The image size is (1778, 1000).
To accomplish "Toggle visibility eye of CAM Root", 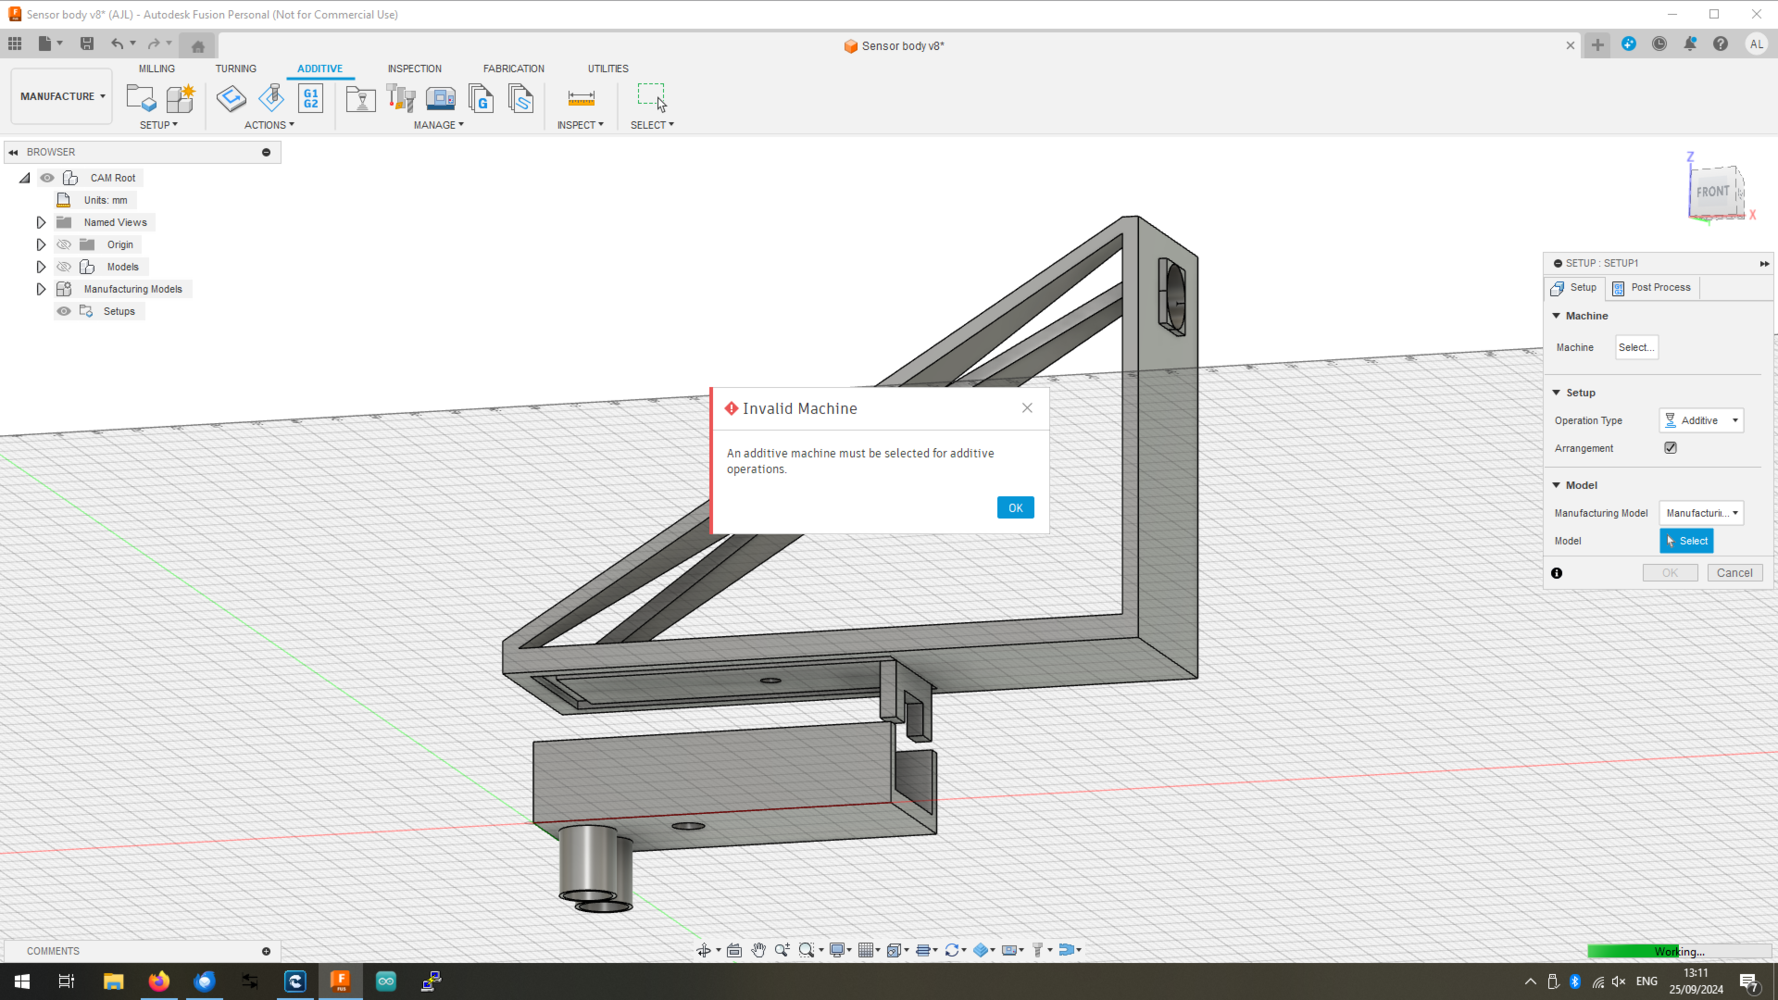I will tap(47, 178).
